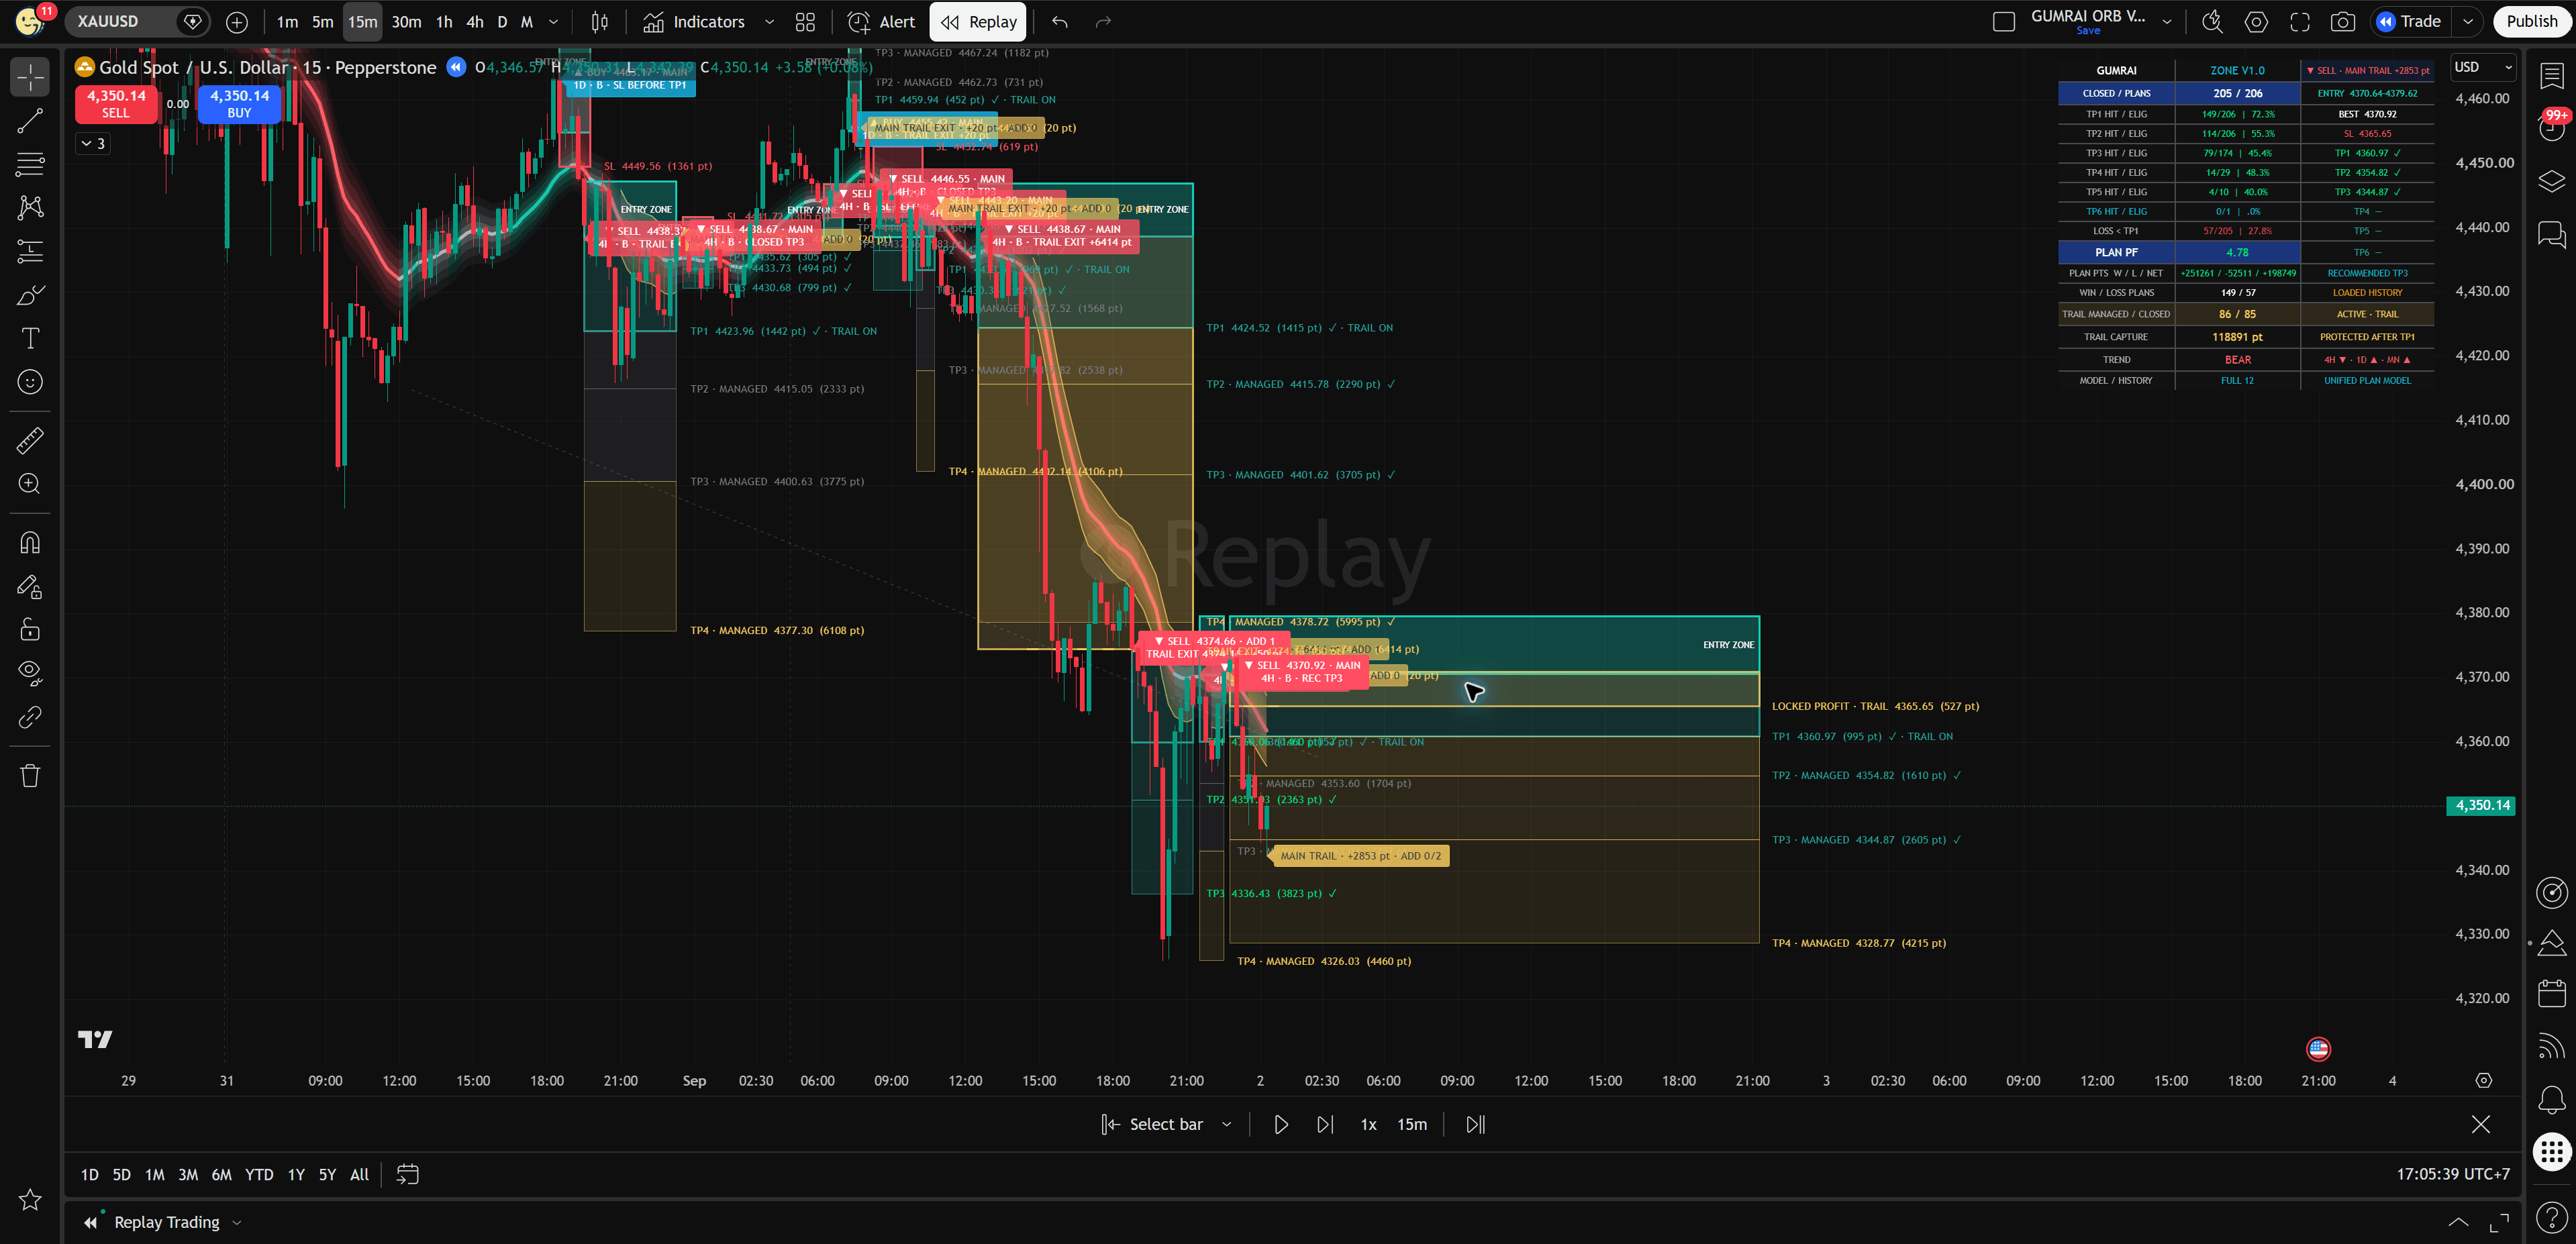Screen dimensions: 2576x1244
Task: Toggle lock all drawing tools
Action: [30, 630]
